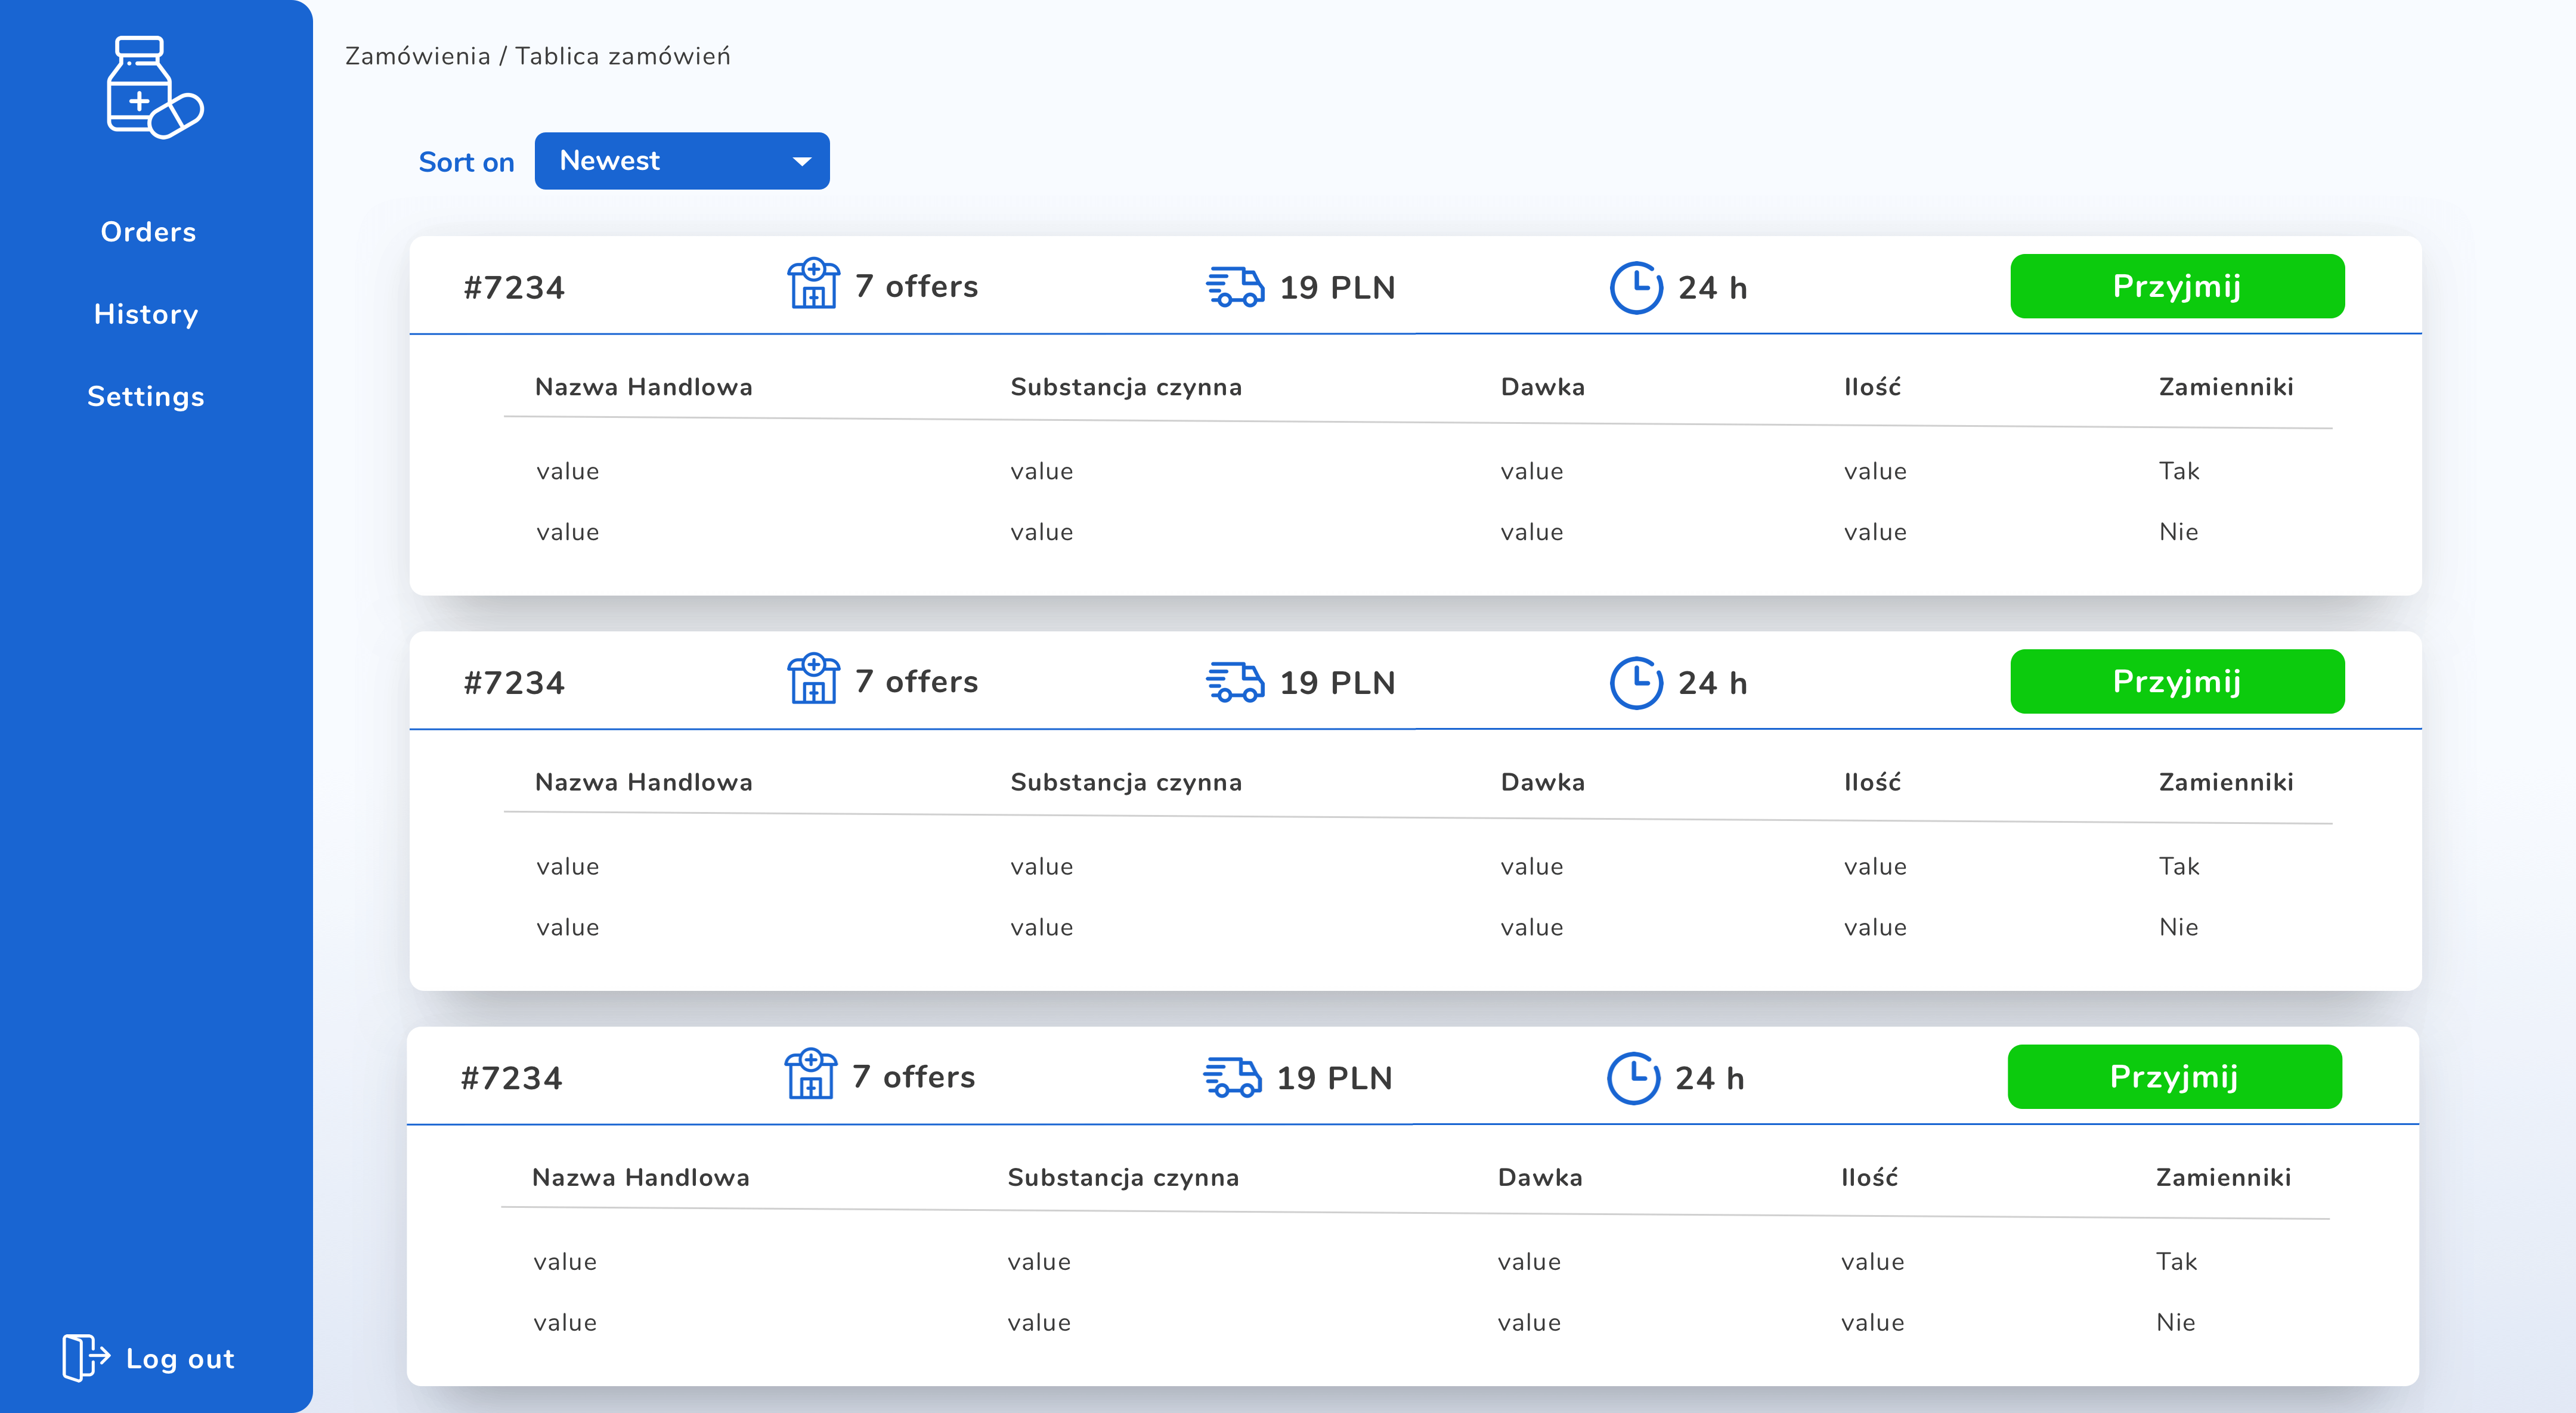The height and width of the screenshot is (1413, 2576).
Task: Select order number #7234 in second card
Action: [514, 682]
